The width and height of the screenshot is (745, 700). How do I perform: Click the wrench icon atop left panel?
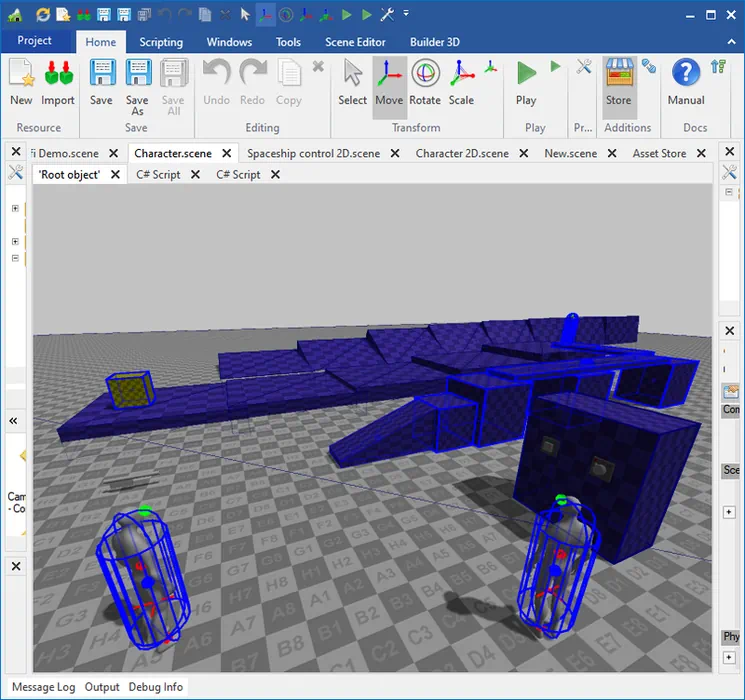pyautogui.click(x=16, y=173)
